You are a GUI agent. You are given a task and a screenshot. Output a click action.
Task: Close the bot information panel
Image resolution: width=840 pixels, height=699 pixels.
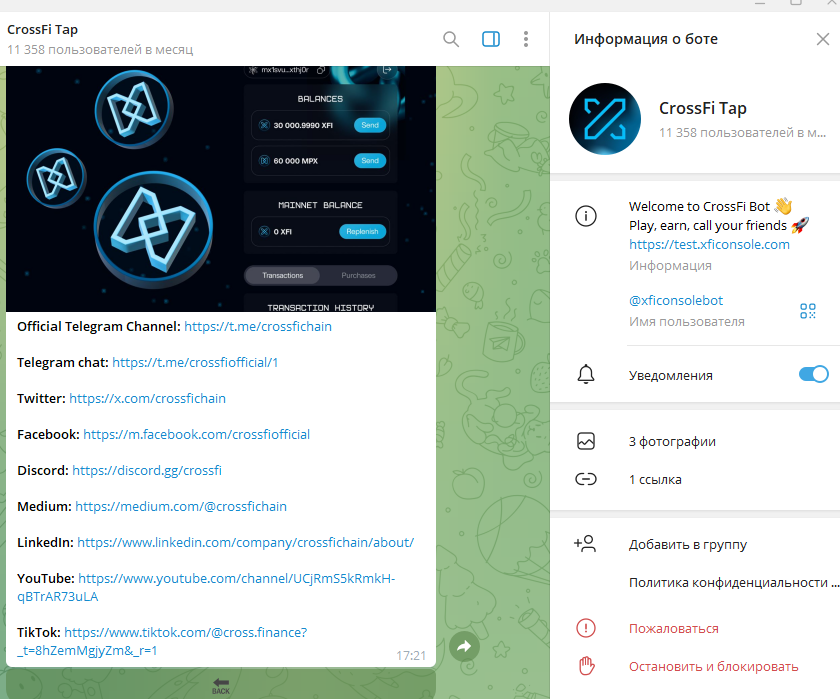(x=823, y=39)
